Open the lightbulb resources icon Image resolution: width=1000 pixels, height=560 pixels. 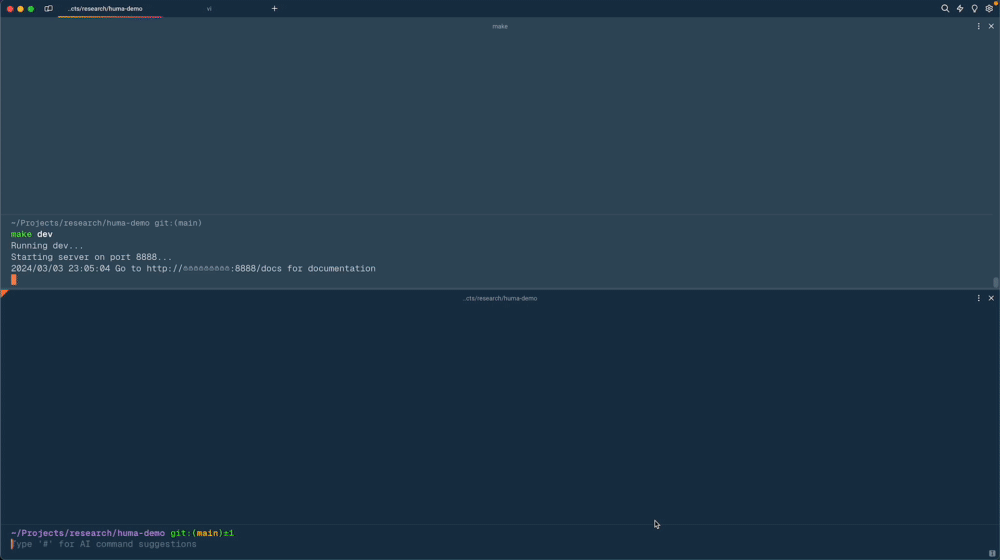974,8
